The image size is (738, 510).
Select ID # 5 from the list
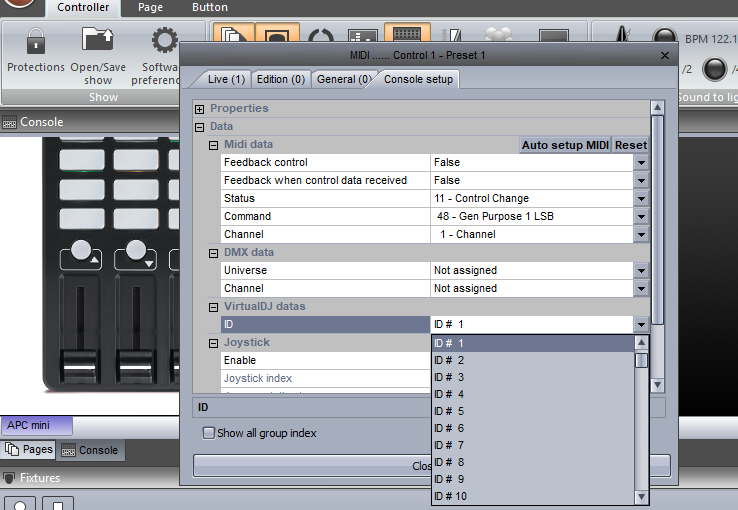[x=449, y=411]
